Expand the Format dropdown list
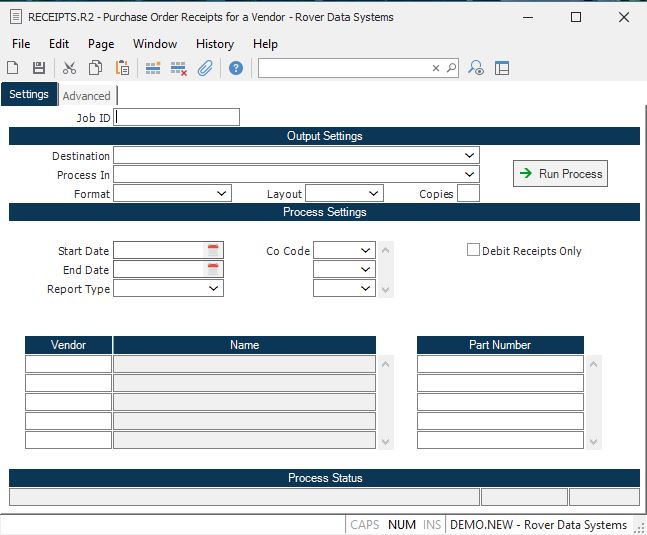This screenshot has width=647, height=535. click(x=221, y=194)
